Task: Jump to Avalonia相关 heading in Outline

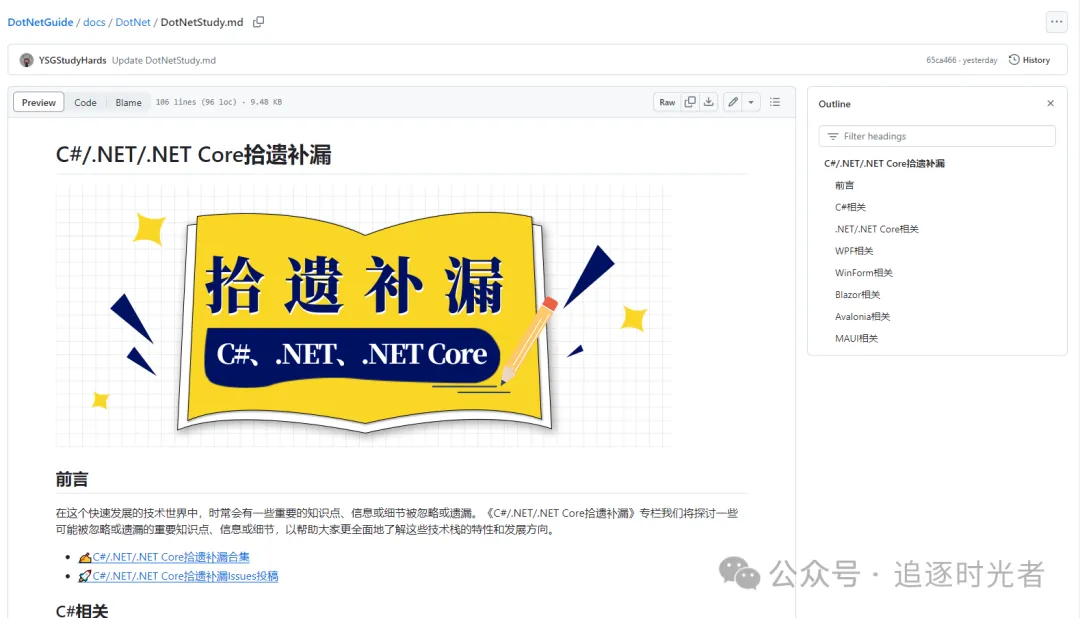Action: [x=862, y=317]
